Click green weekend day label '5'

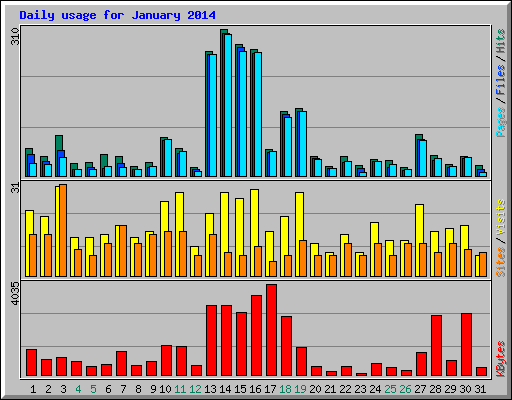coord(93,389)
